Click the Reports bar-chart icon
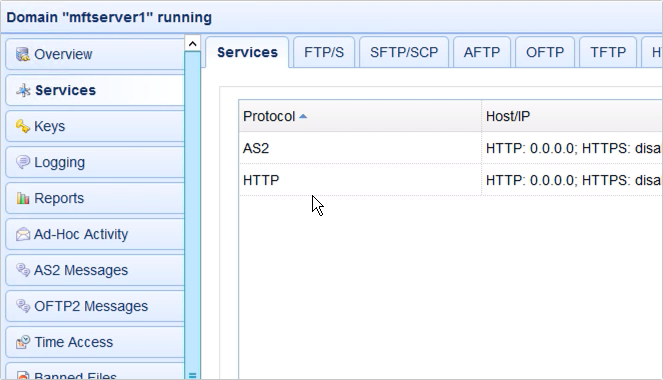The height and width of the screenshot is (380, 663). click(x=23, y=198)
